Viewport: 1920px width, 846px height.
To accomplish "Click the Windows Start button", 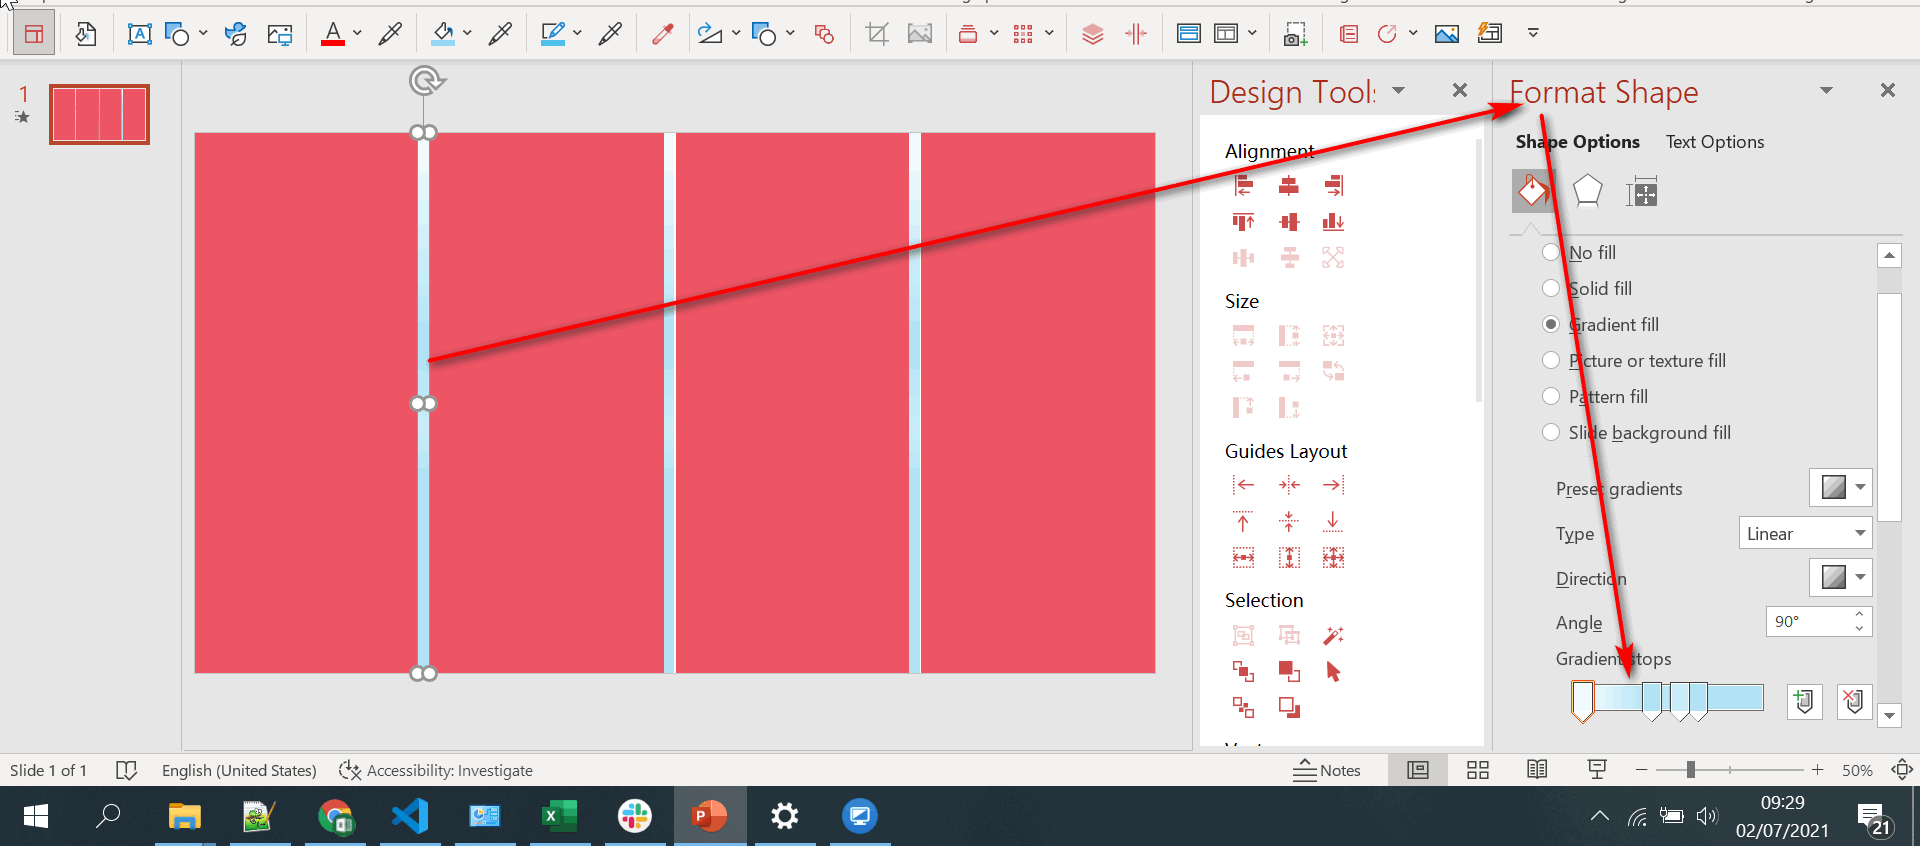I will tap(35, 816).
